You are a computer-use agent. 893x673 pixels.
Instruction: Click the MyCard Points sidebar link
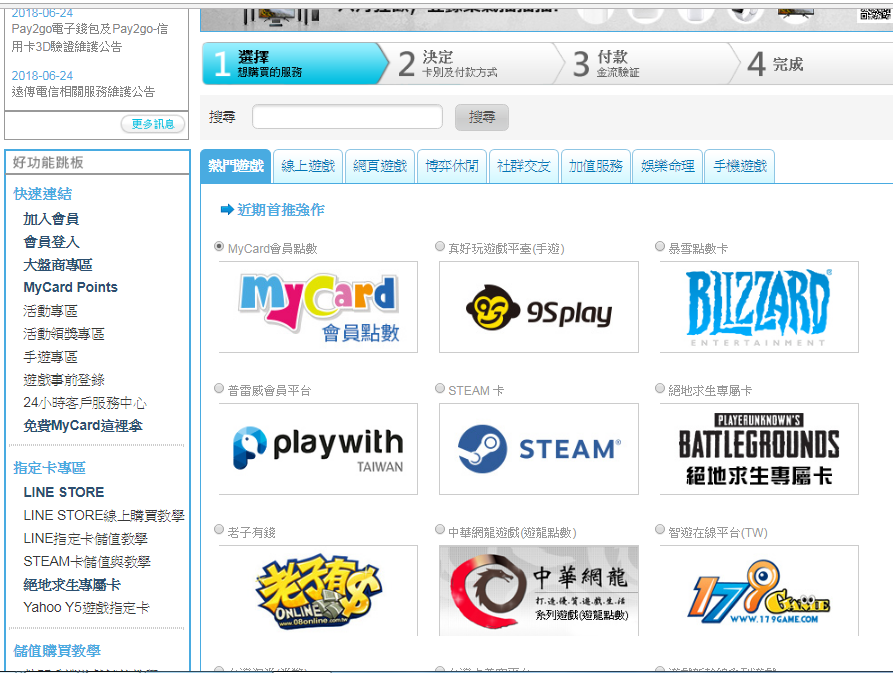tap(71, 288)
